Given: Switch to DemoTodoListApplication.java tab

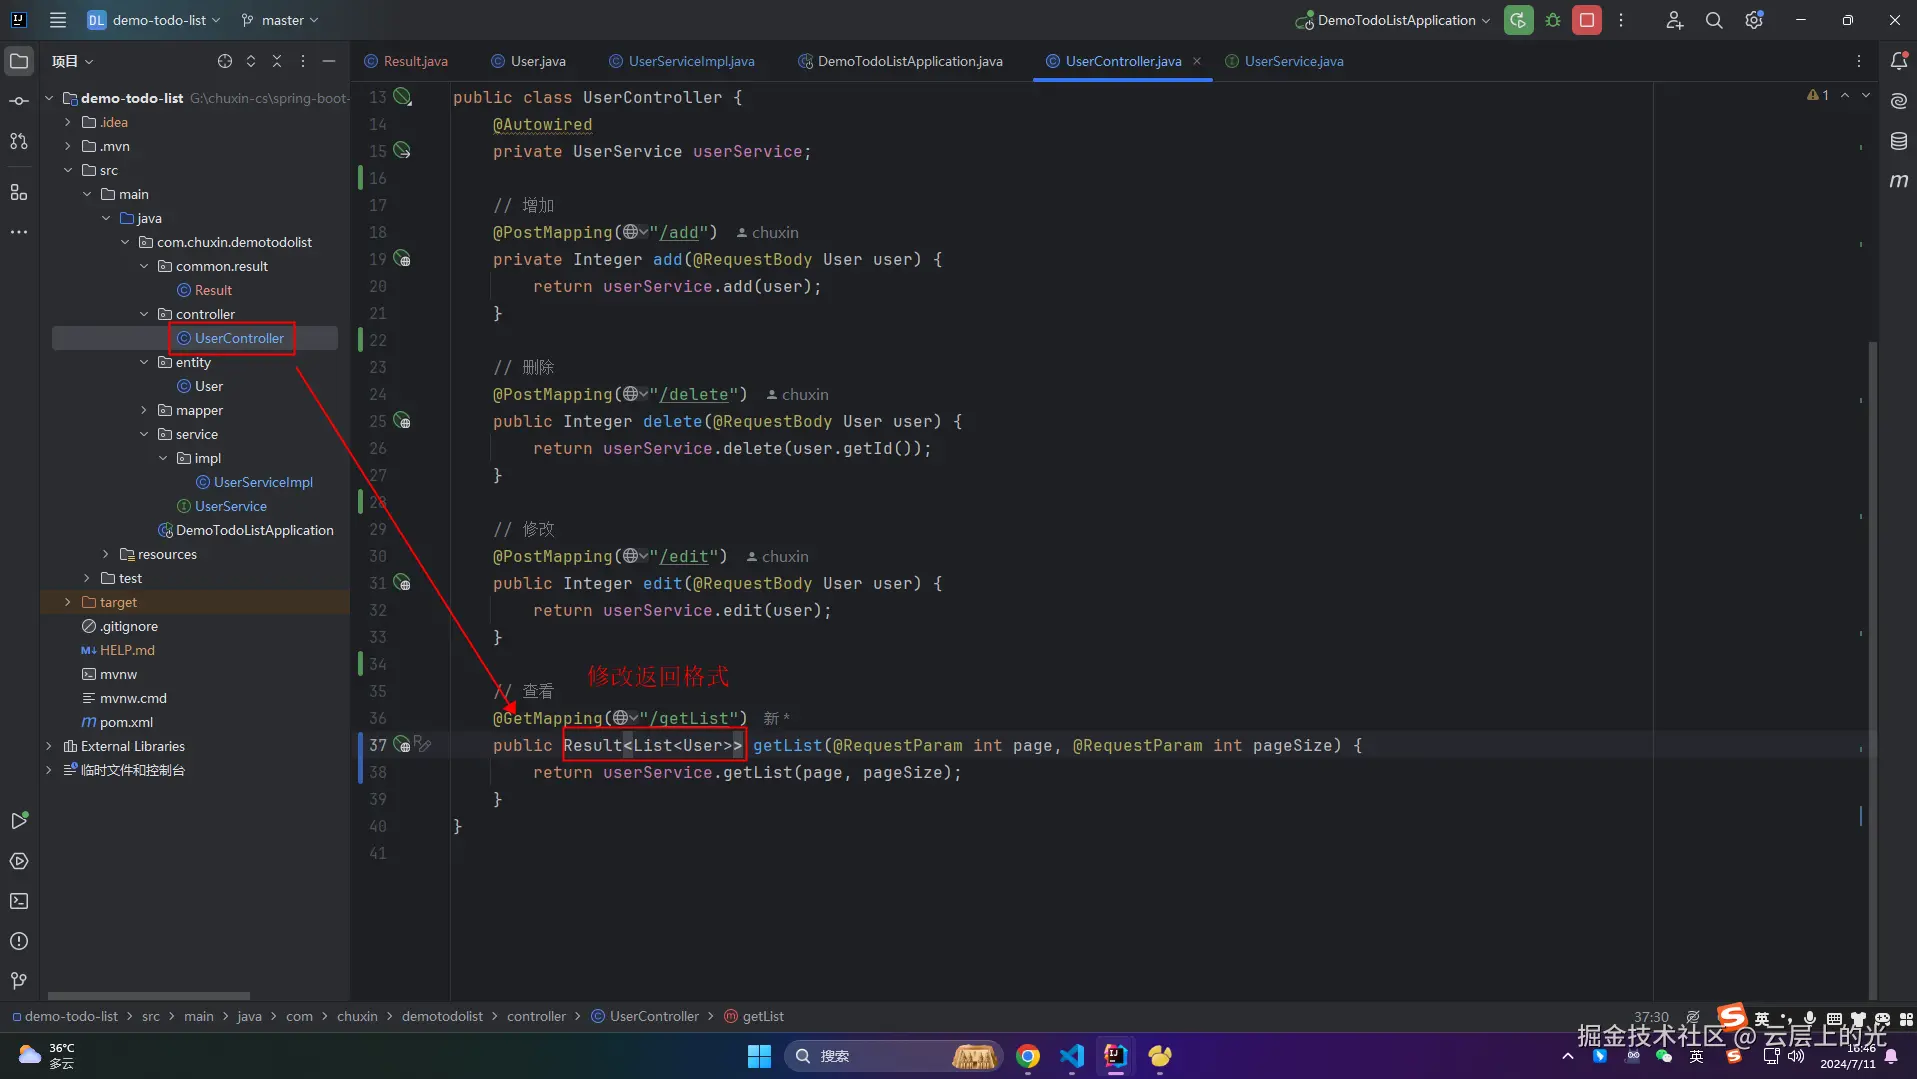Looking at the screenshot, I should pos(900,61).
